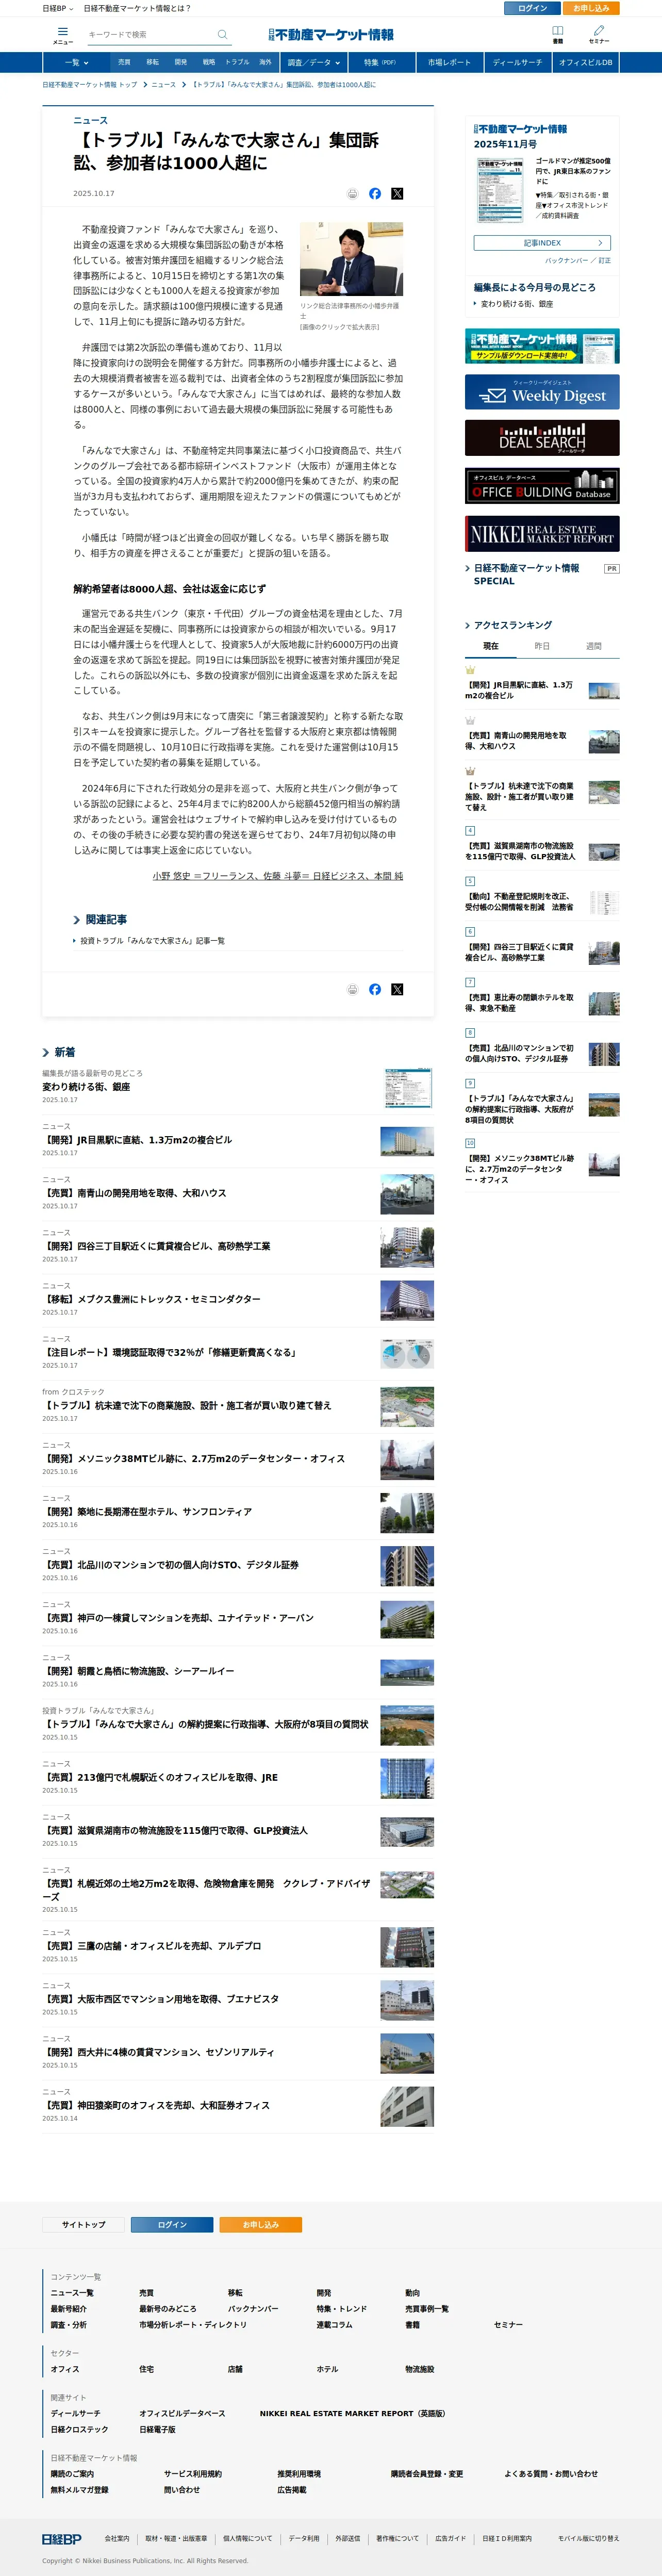Screen dimensions: 662x2576
Task: Open the hamburger メニュー icon
Action: click(63, 35)
